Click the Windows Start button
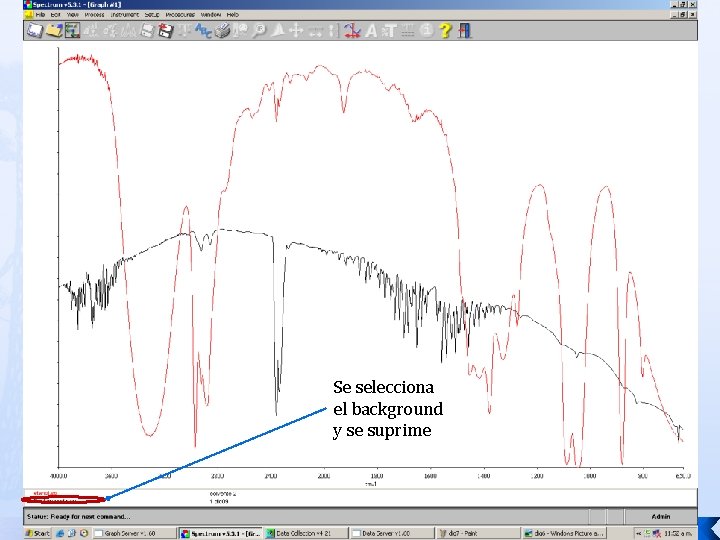Viewport: 720px width, 540px height. [38, 534]
